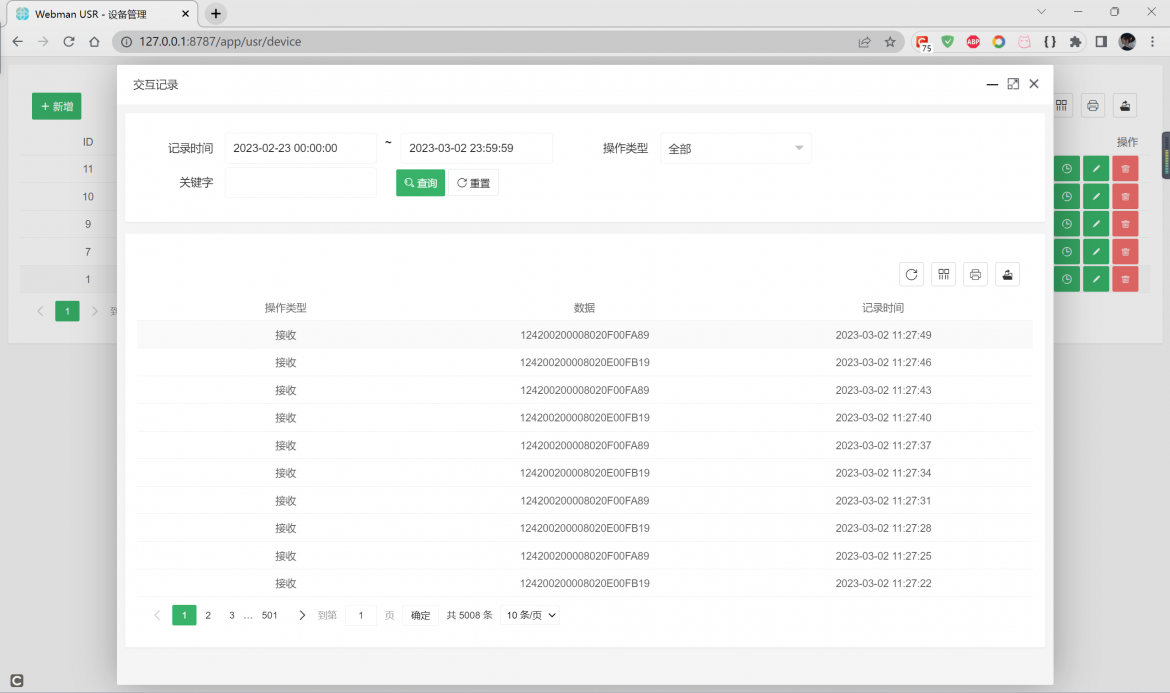The width and height of the screenshot is (1170, 693).
Task: Open record history for device row 7
Action: (x=1067, y=251)
